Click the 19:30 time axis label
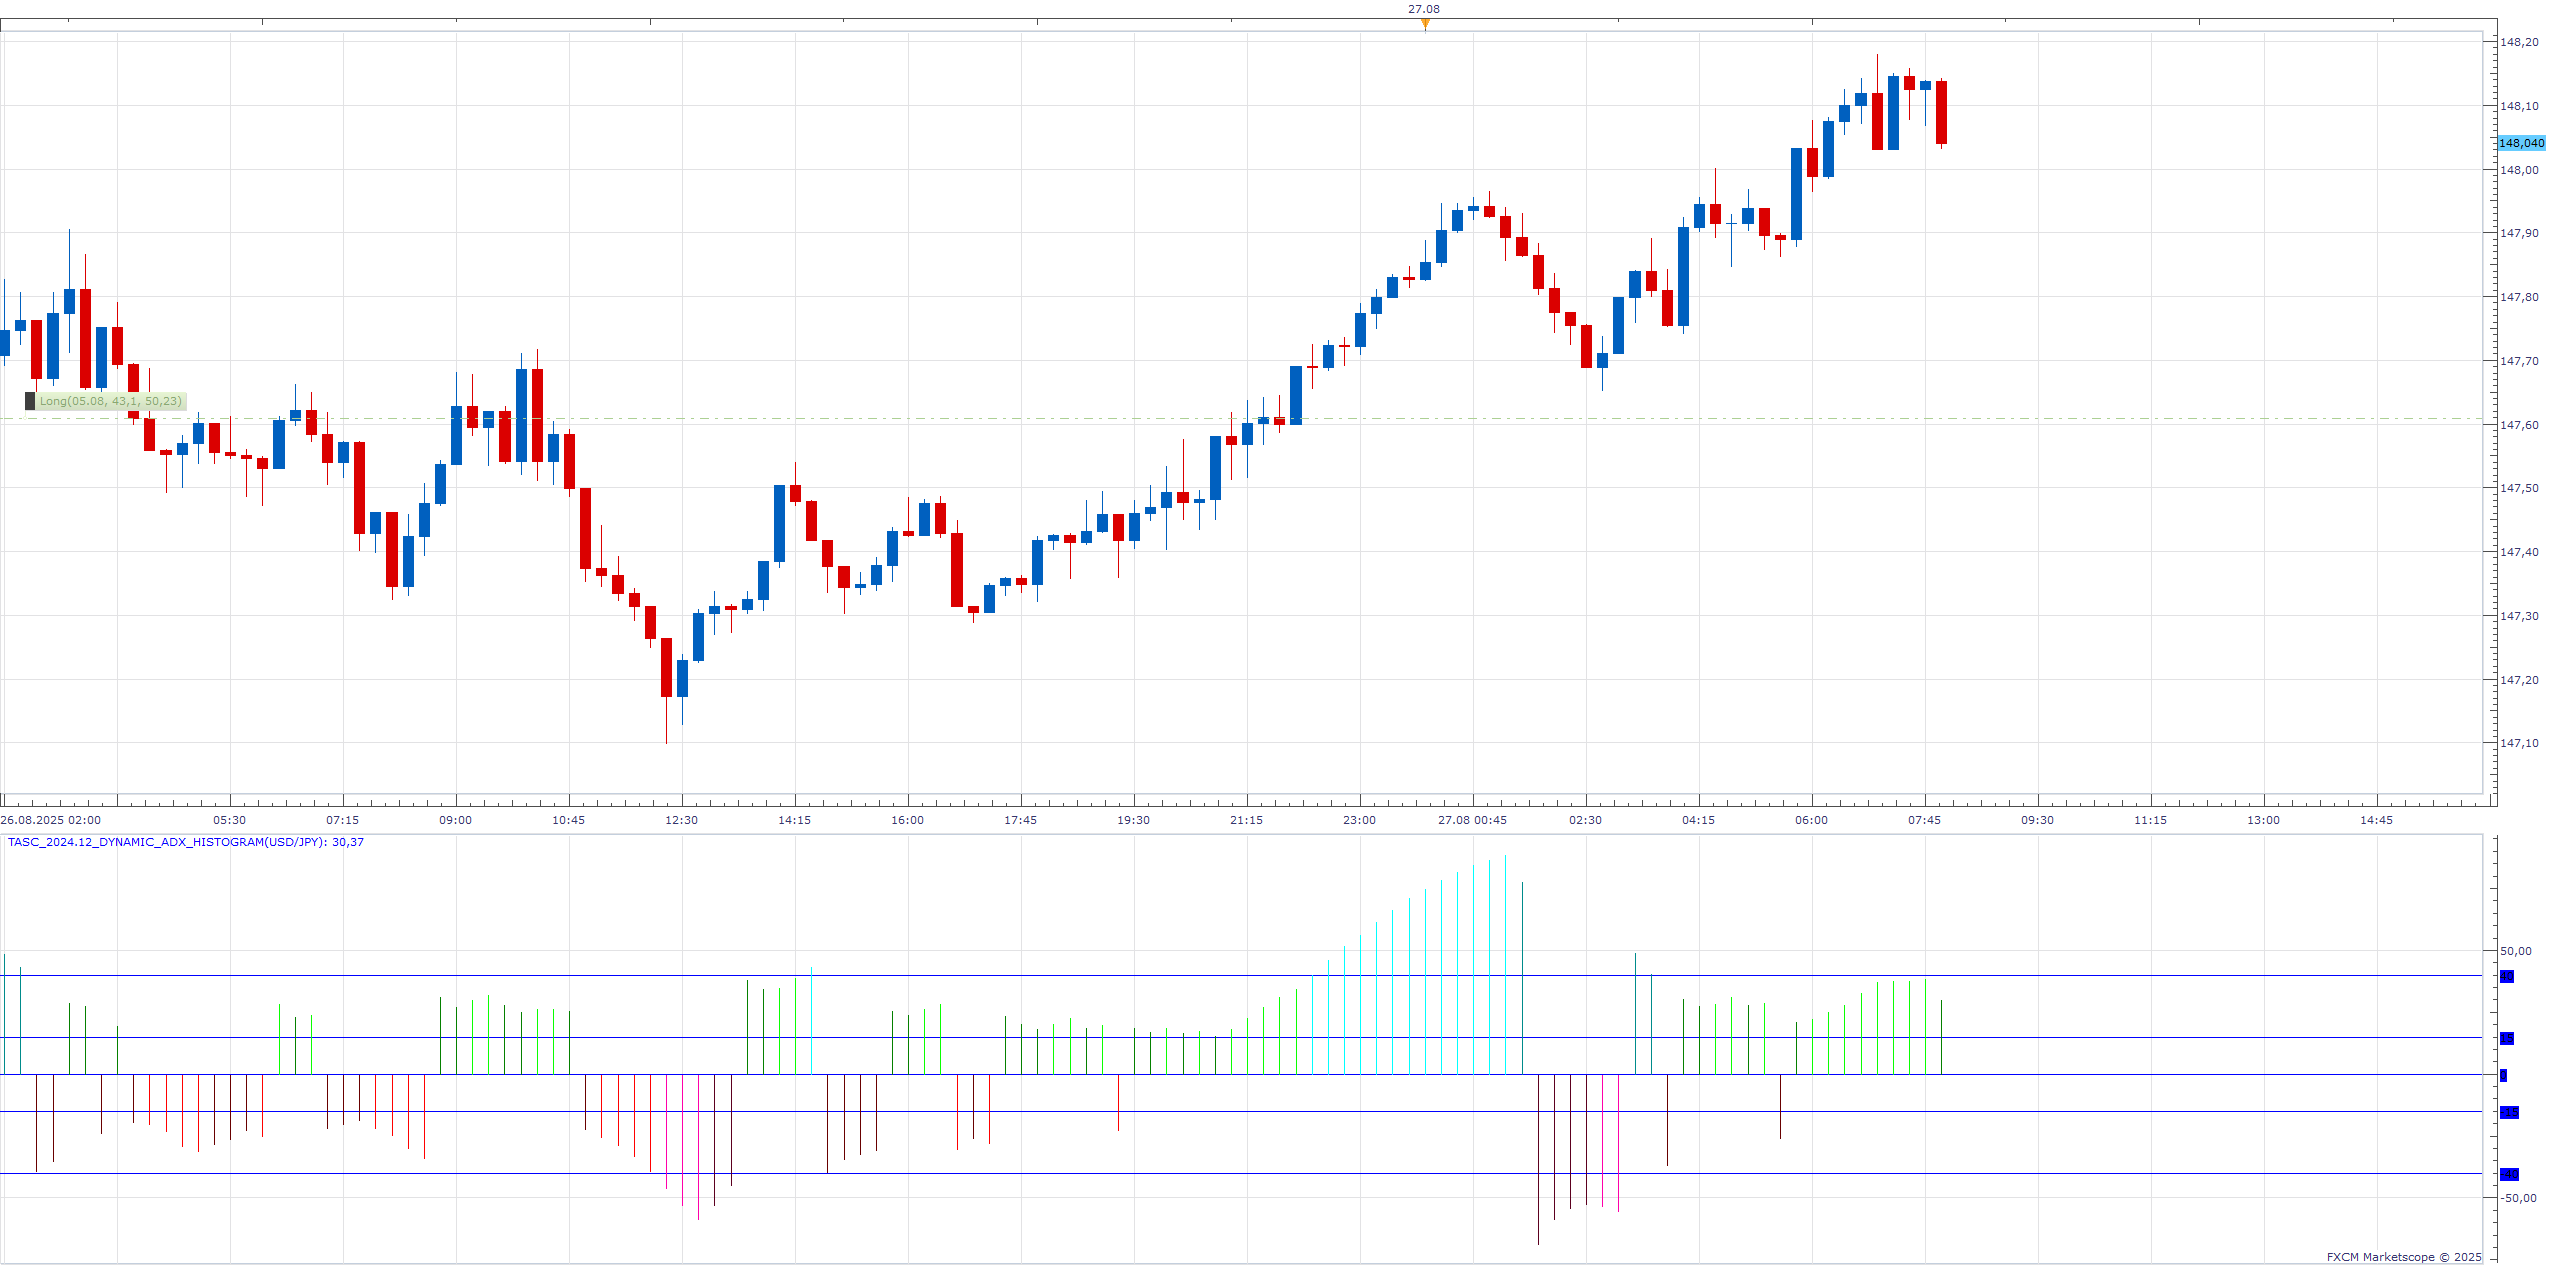Image resolution: width=2555 pixels, height=1265 pixels. [1134, 820]
